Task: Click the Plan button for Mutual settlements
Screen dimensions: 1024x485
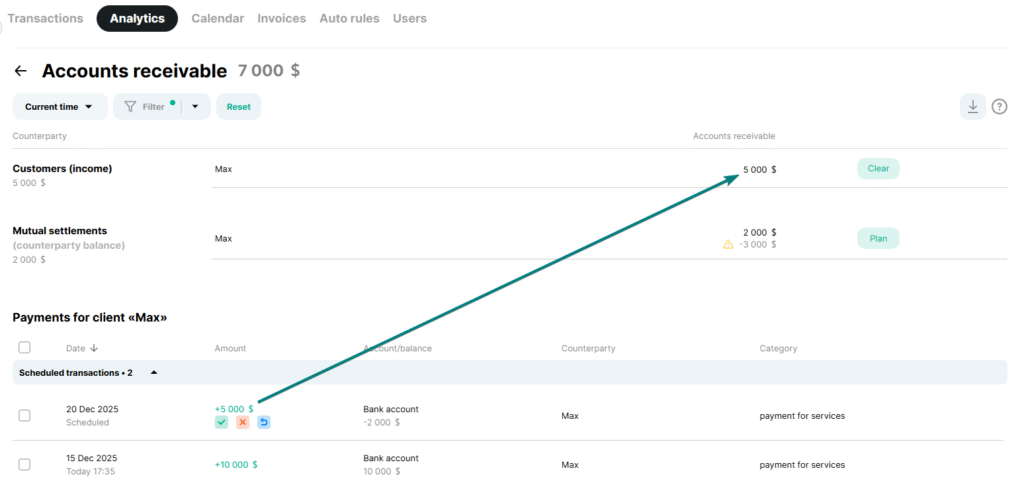Action: tap(878, 238)
